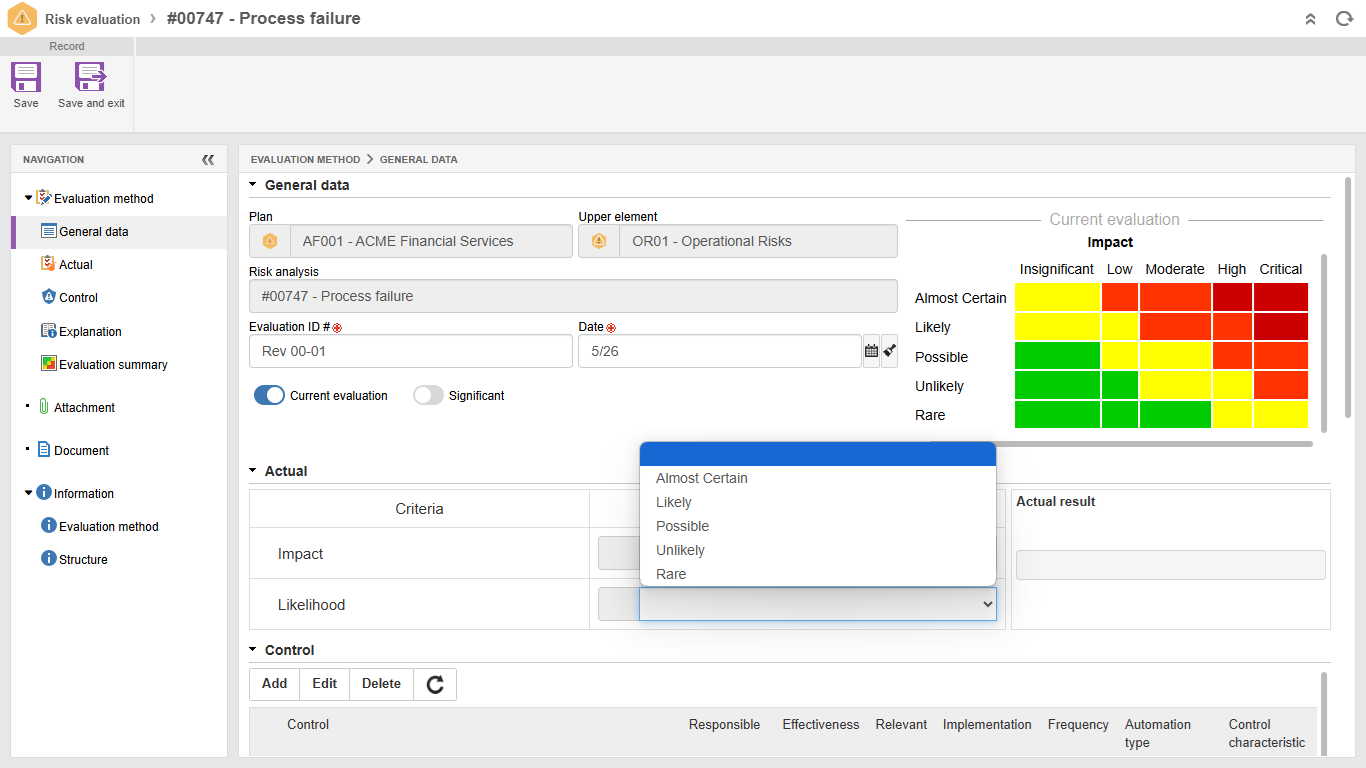
Task: Click the Effectiveness column header
Action: click(x=820, y=725)
